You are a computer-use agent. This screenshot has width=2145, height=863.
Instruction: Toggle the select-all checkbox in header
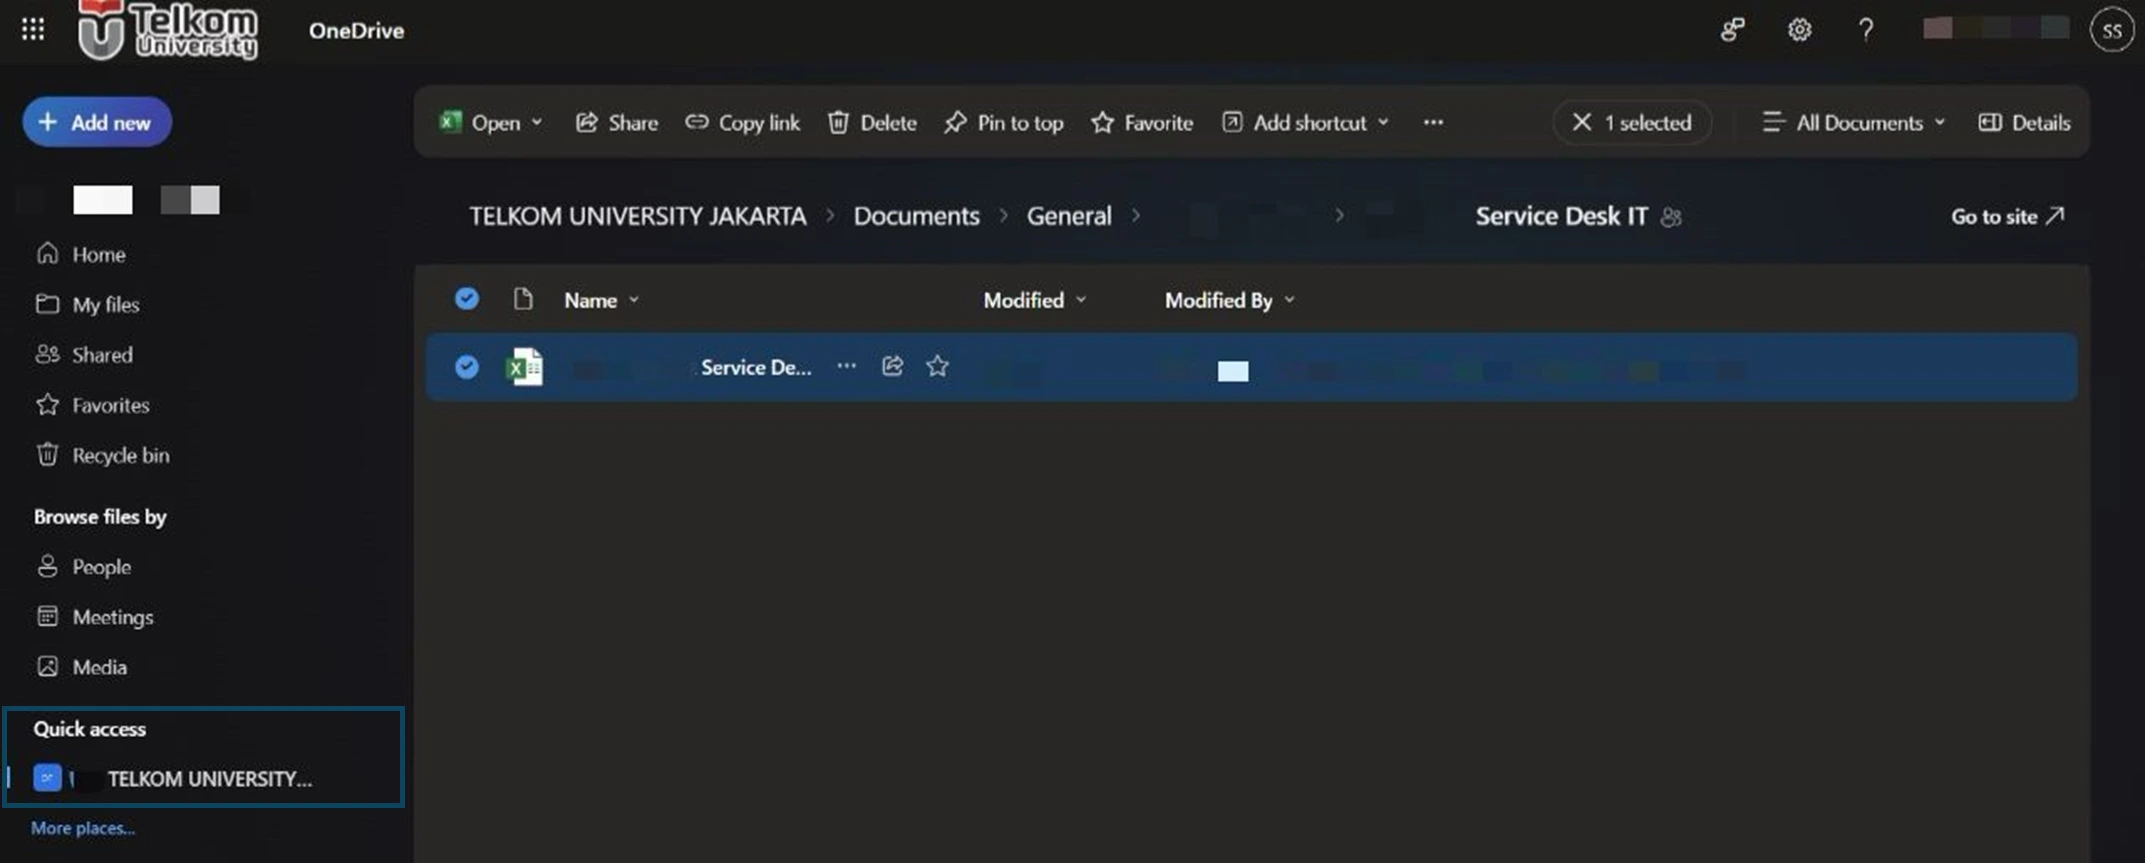click(466, 299)
